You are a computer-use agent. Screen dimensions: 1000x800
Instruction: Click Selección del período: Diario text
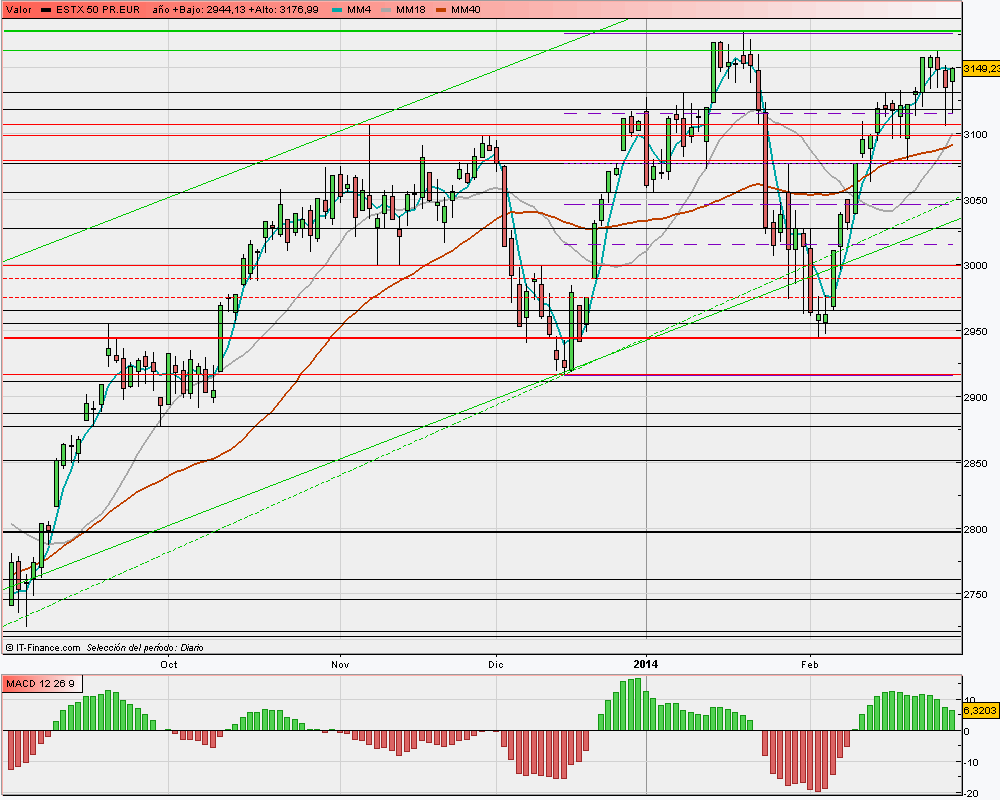[x=145, y=648]
